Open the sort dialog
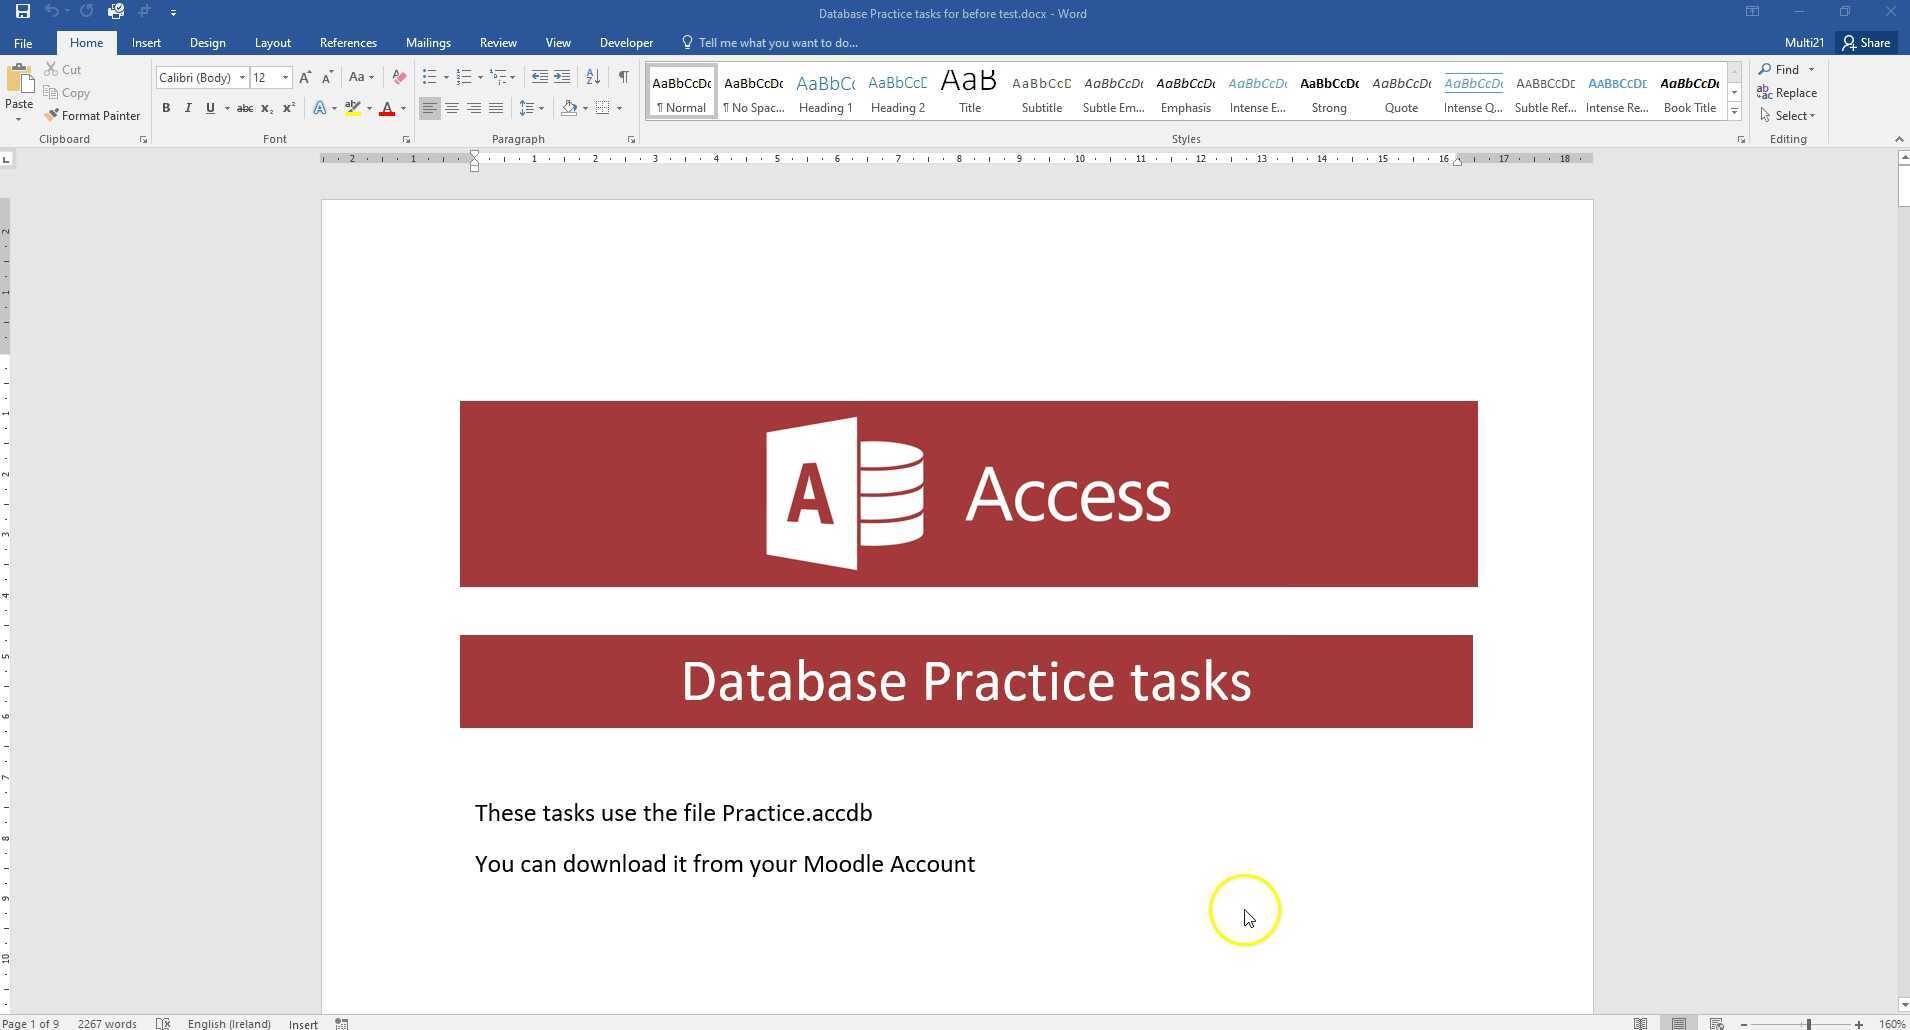The height and width of the screenshot is (1030, 1910). (592, 77)
